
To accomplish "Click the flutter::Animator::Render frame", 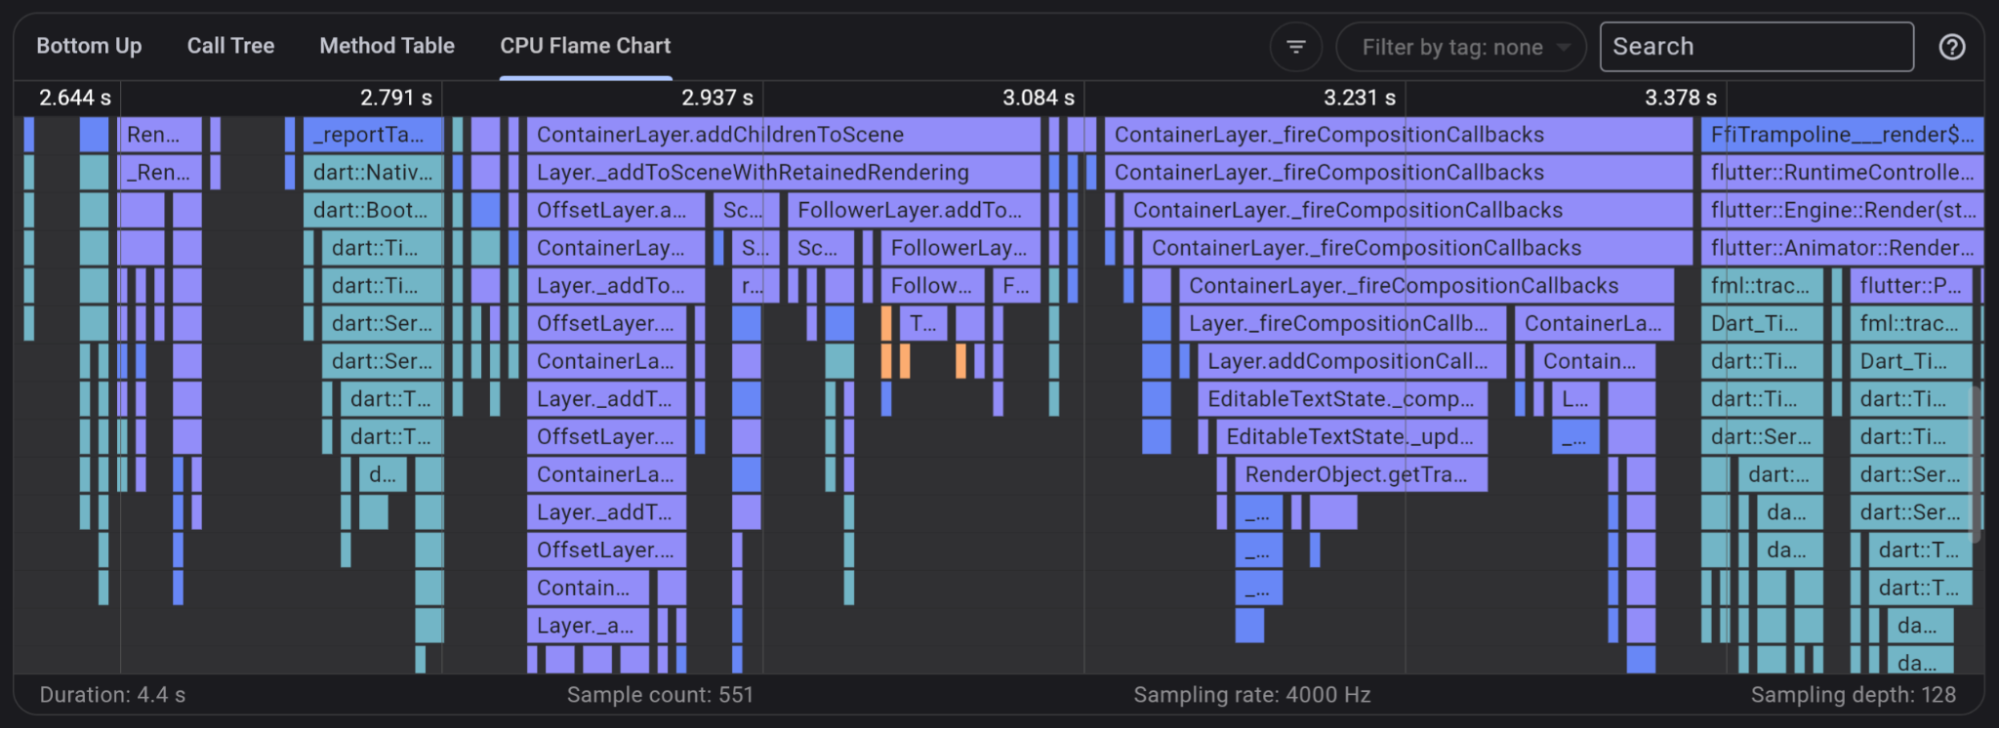I will [1841, 248].
